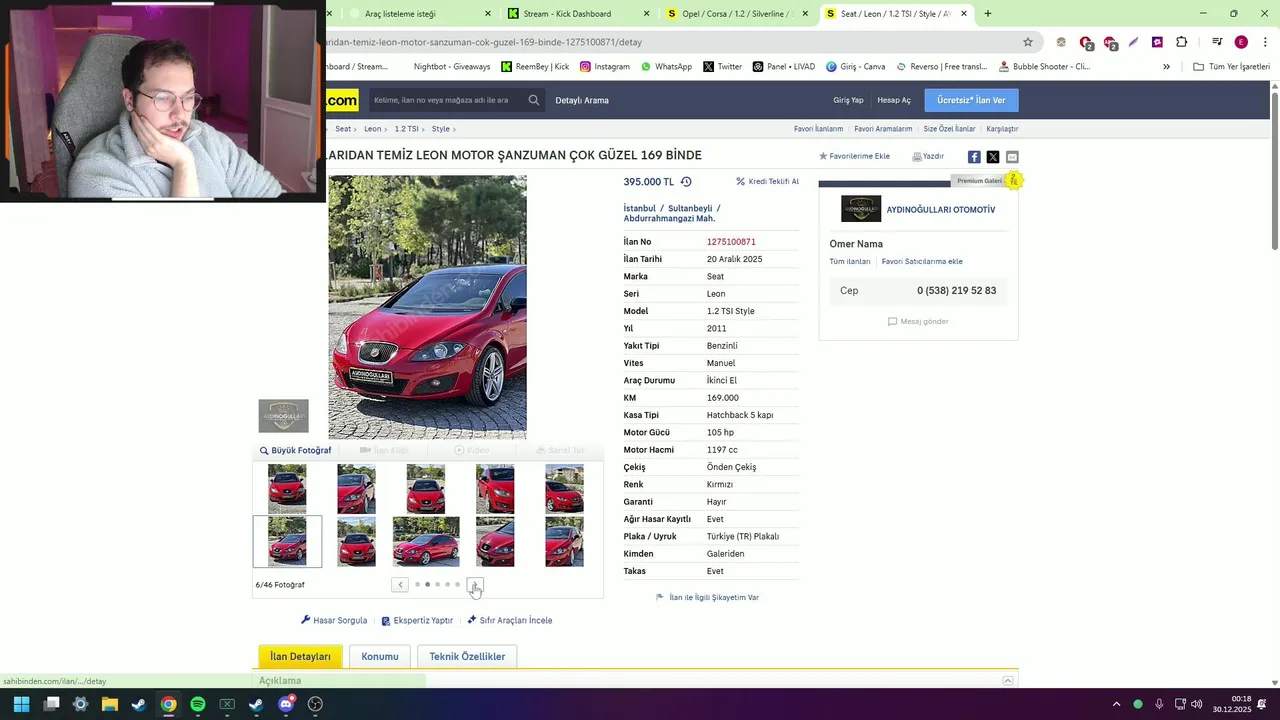1280x720 pixels.
Task: Open Panel • LIVAD bookmark
Action: tap(784, 67)
